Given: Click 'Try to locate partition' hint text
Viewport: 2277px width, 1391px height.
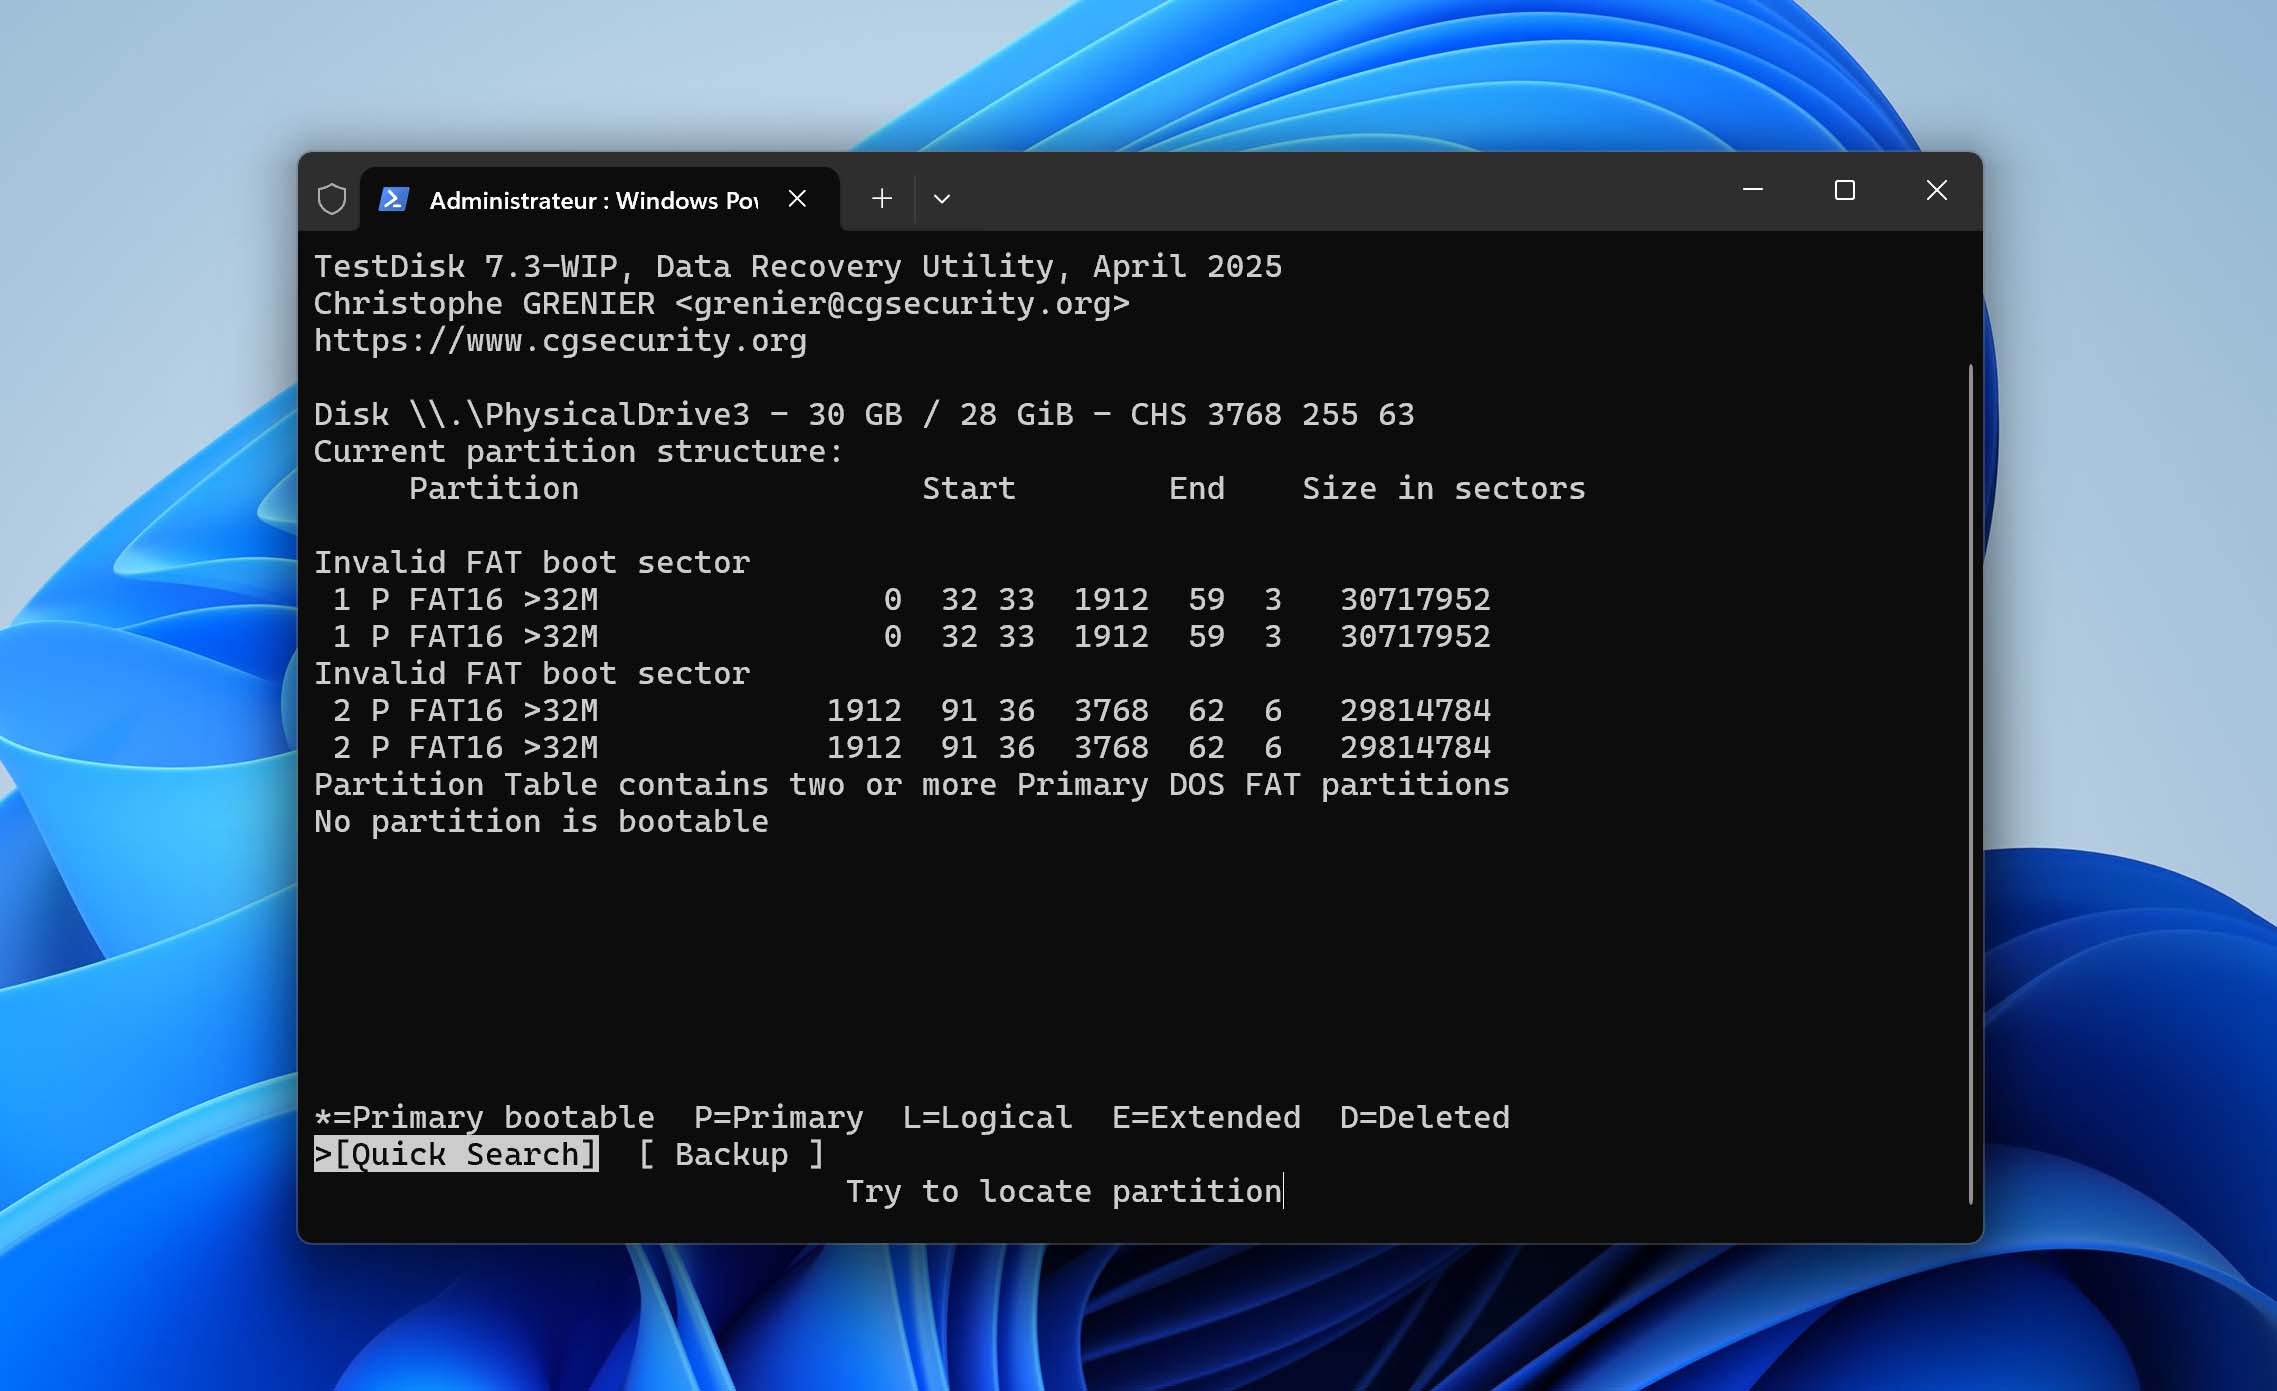Looking at the screenshot, I should (x=1064, y=1191).
